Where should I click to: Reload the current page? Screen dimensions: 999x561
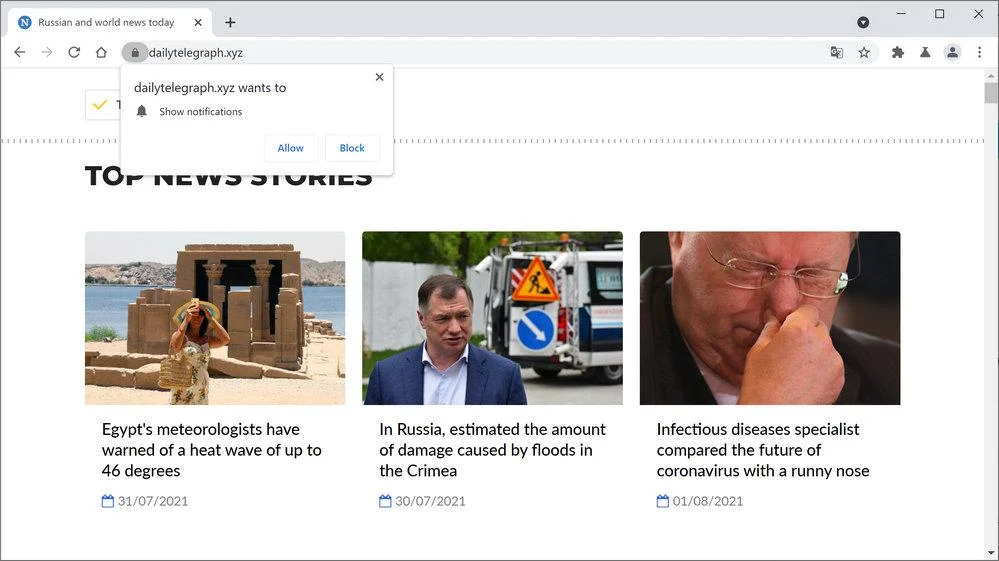click(x=74, y=52)
